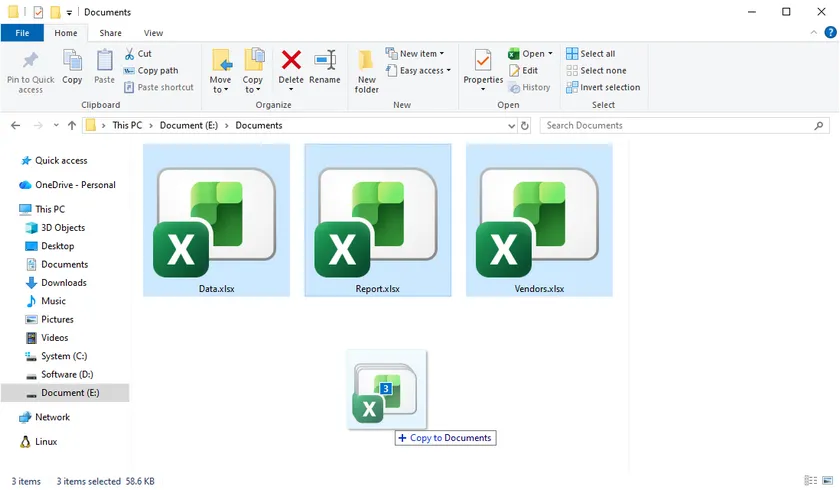
Task: Click Paste shortcut option
Action: pyautogui.click(x=159, y=87)
